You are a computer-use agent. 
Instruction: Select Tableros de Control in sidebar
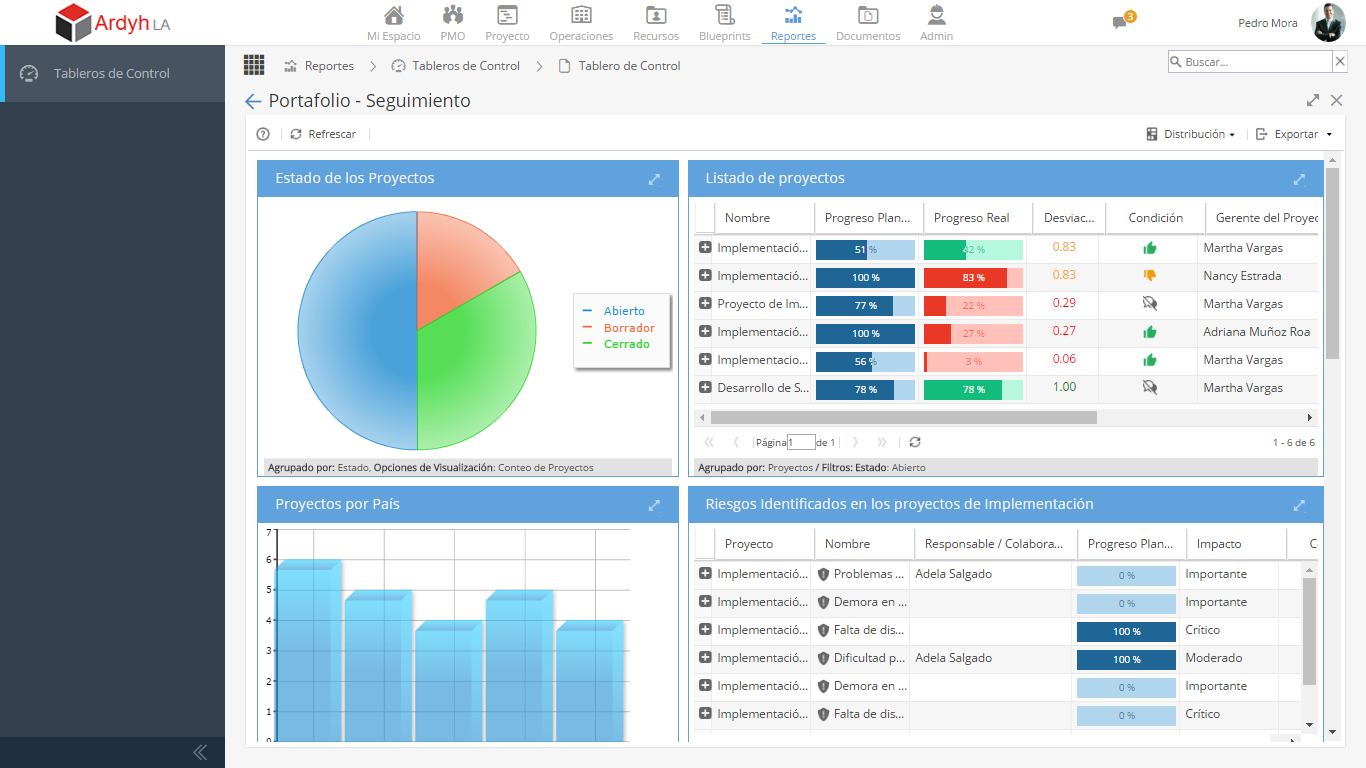pos(112,73)
